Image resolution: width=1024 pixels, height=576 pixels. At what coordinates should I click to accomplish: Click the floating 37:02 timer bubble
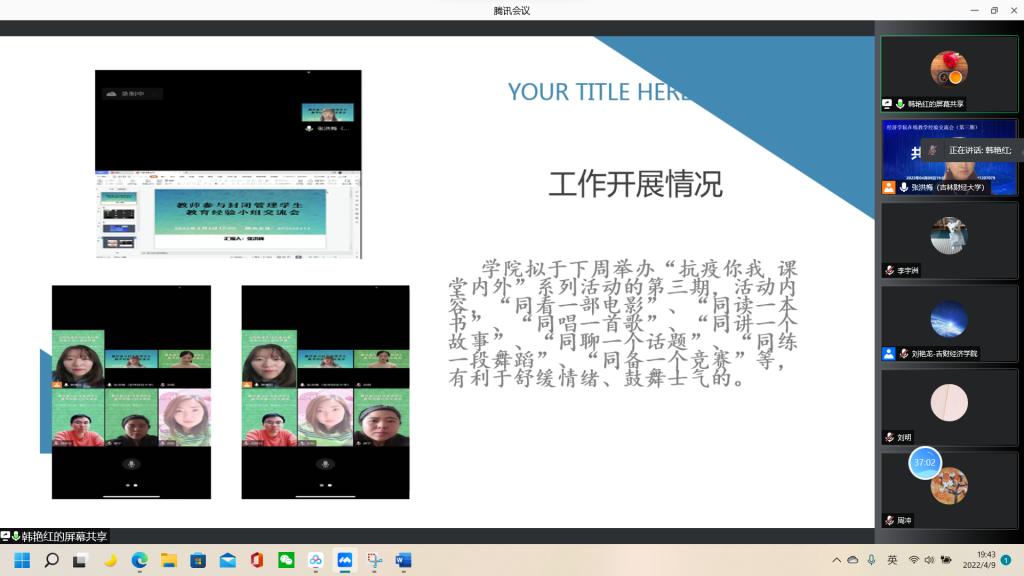click(x=924, y=462)
